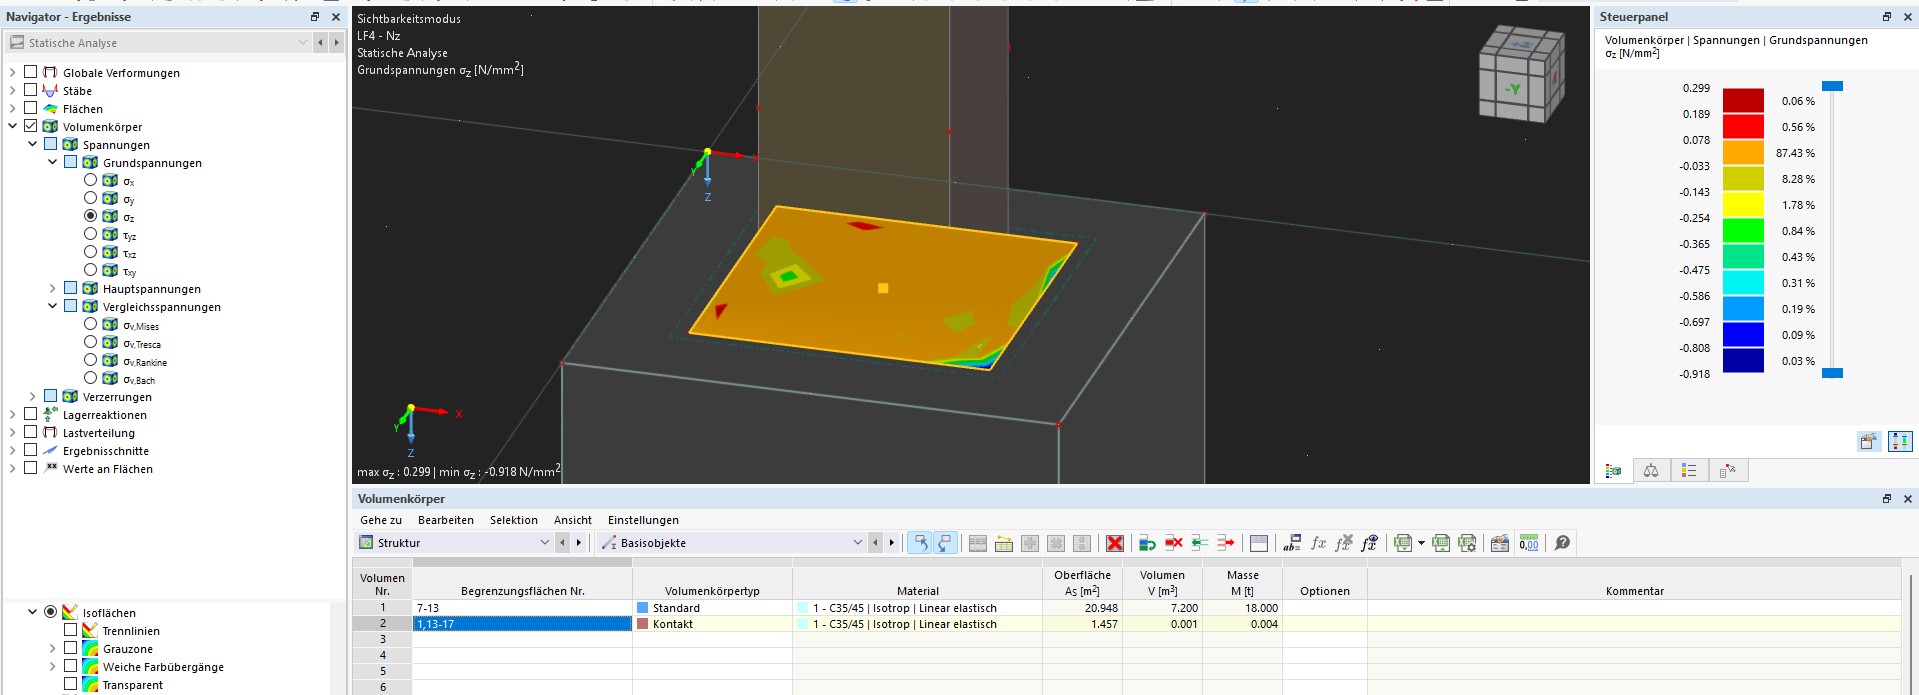Viewport: 1919px width, 695px height.
Task: Click the fx formula icon in table toolbar
Action: point(1318,543)
